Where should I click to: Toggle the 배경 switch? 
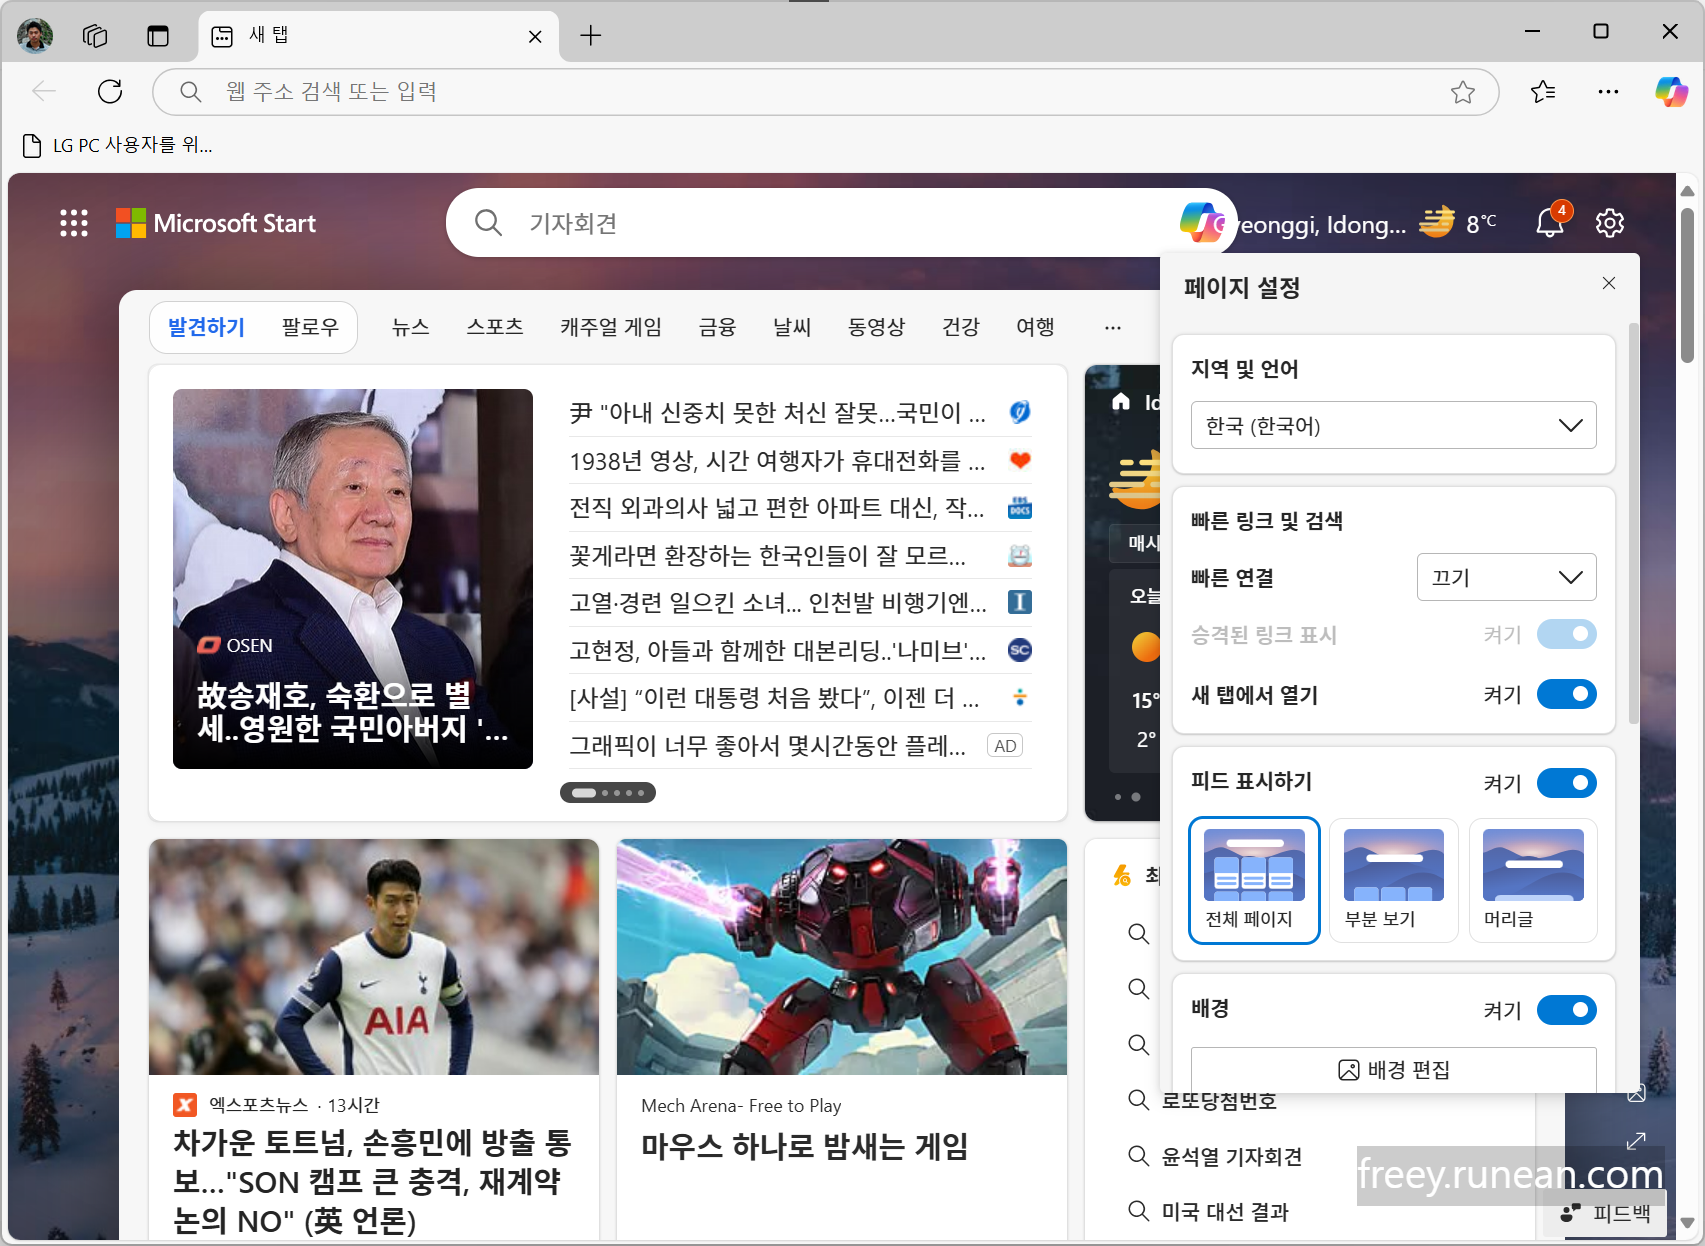(x=1567, y=1010)
